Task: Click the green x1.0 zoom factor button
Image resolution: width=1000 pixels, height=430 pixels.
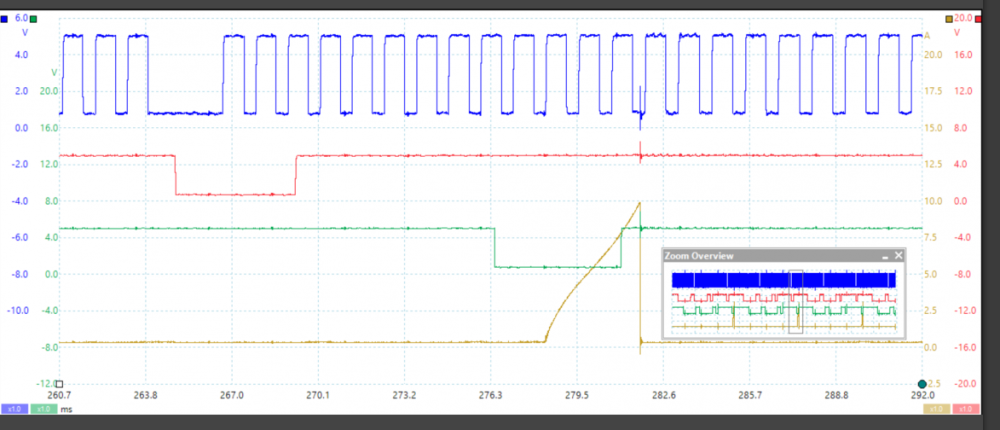Action: click(x=43, y=409)
